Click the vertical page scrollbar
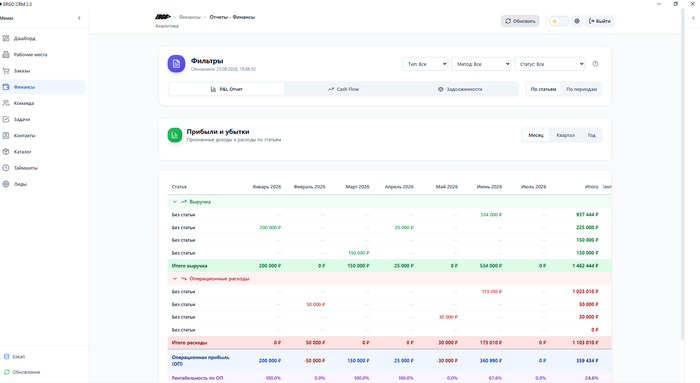 (682, 174)
